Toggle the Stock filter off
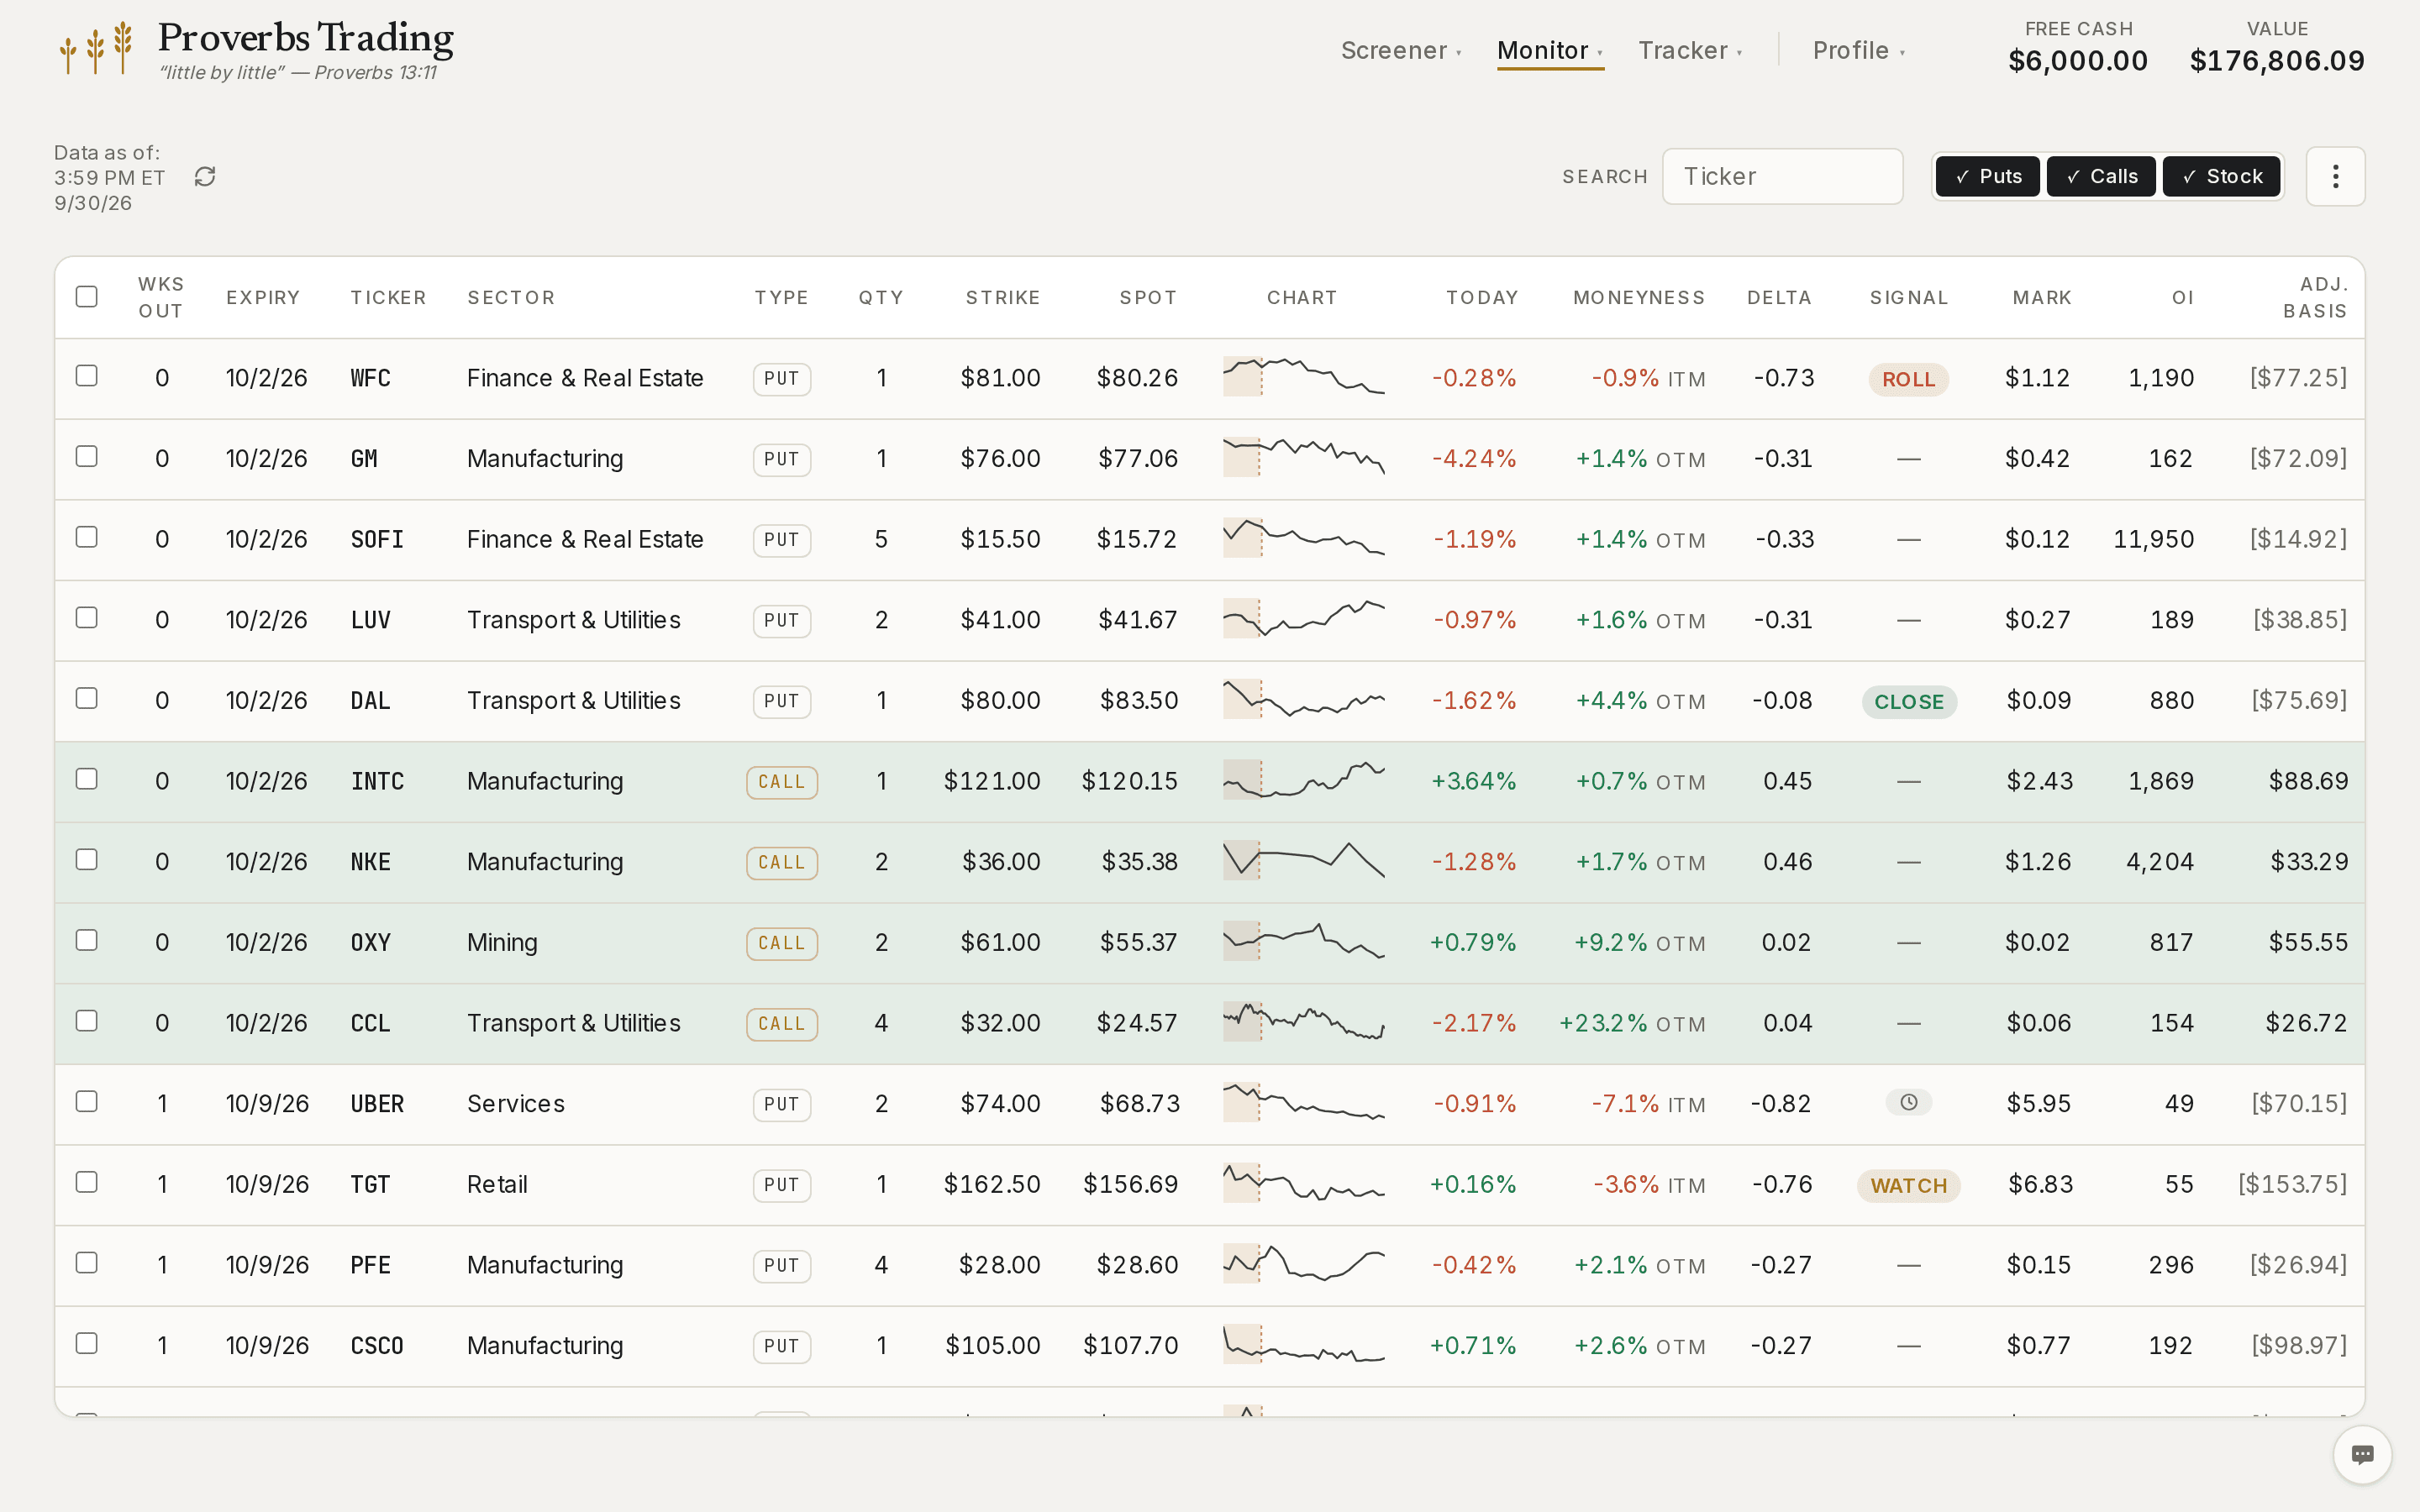This screenshot has height=1512, width=2420. pos(2221,177)
